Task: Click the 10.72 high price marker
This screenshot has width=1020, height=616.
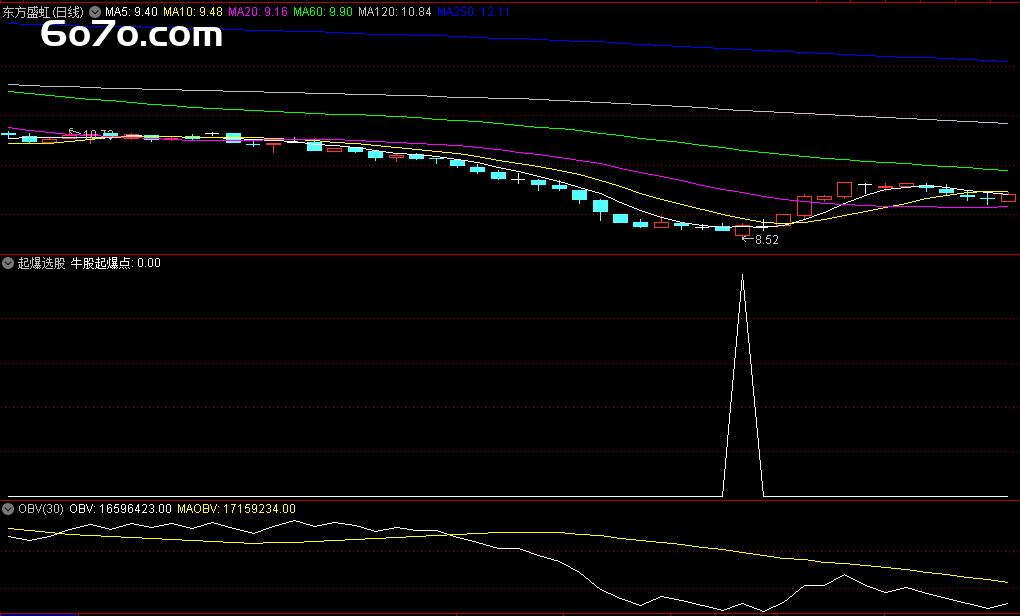Action: point(97,134)
